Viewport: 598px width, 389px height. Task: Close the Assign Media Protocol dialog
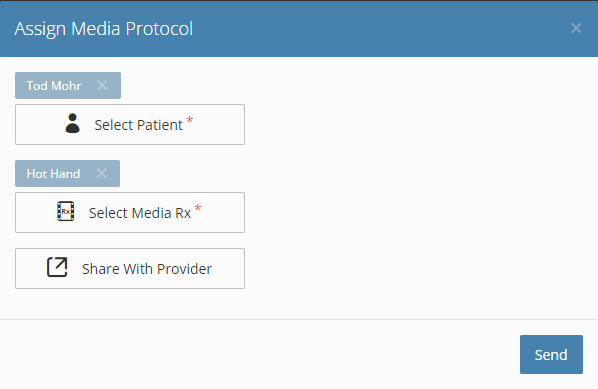tap(576, 28)
